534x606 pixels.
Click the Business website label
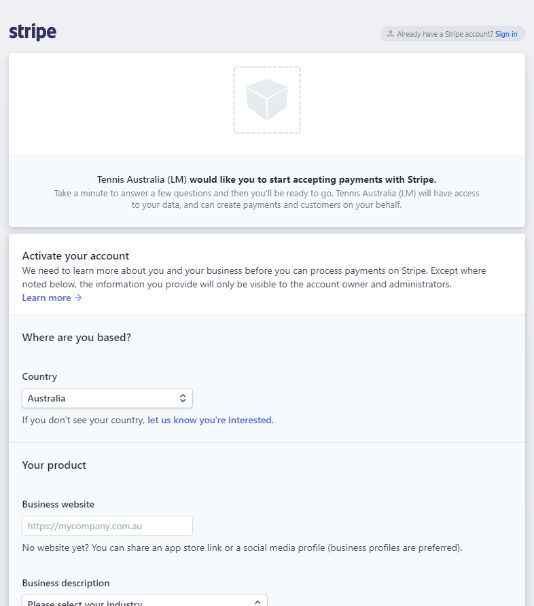coord(58,504)
